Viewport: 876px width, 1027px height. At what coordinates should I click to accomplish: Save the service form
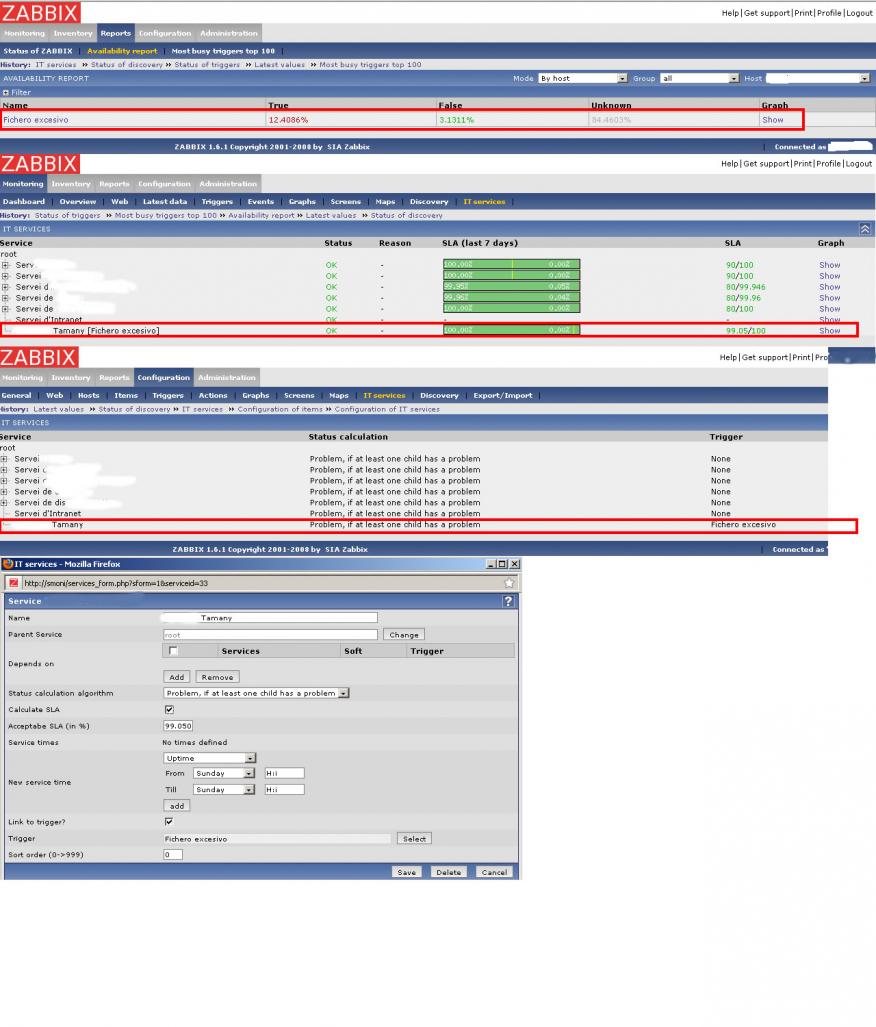[406, 872]
